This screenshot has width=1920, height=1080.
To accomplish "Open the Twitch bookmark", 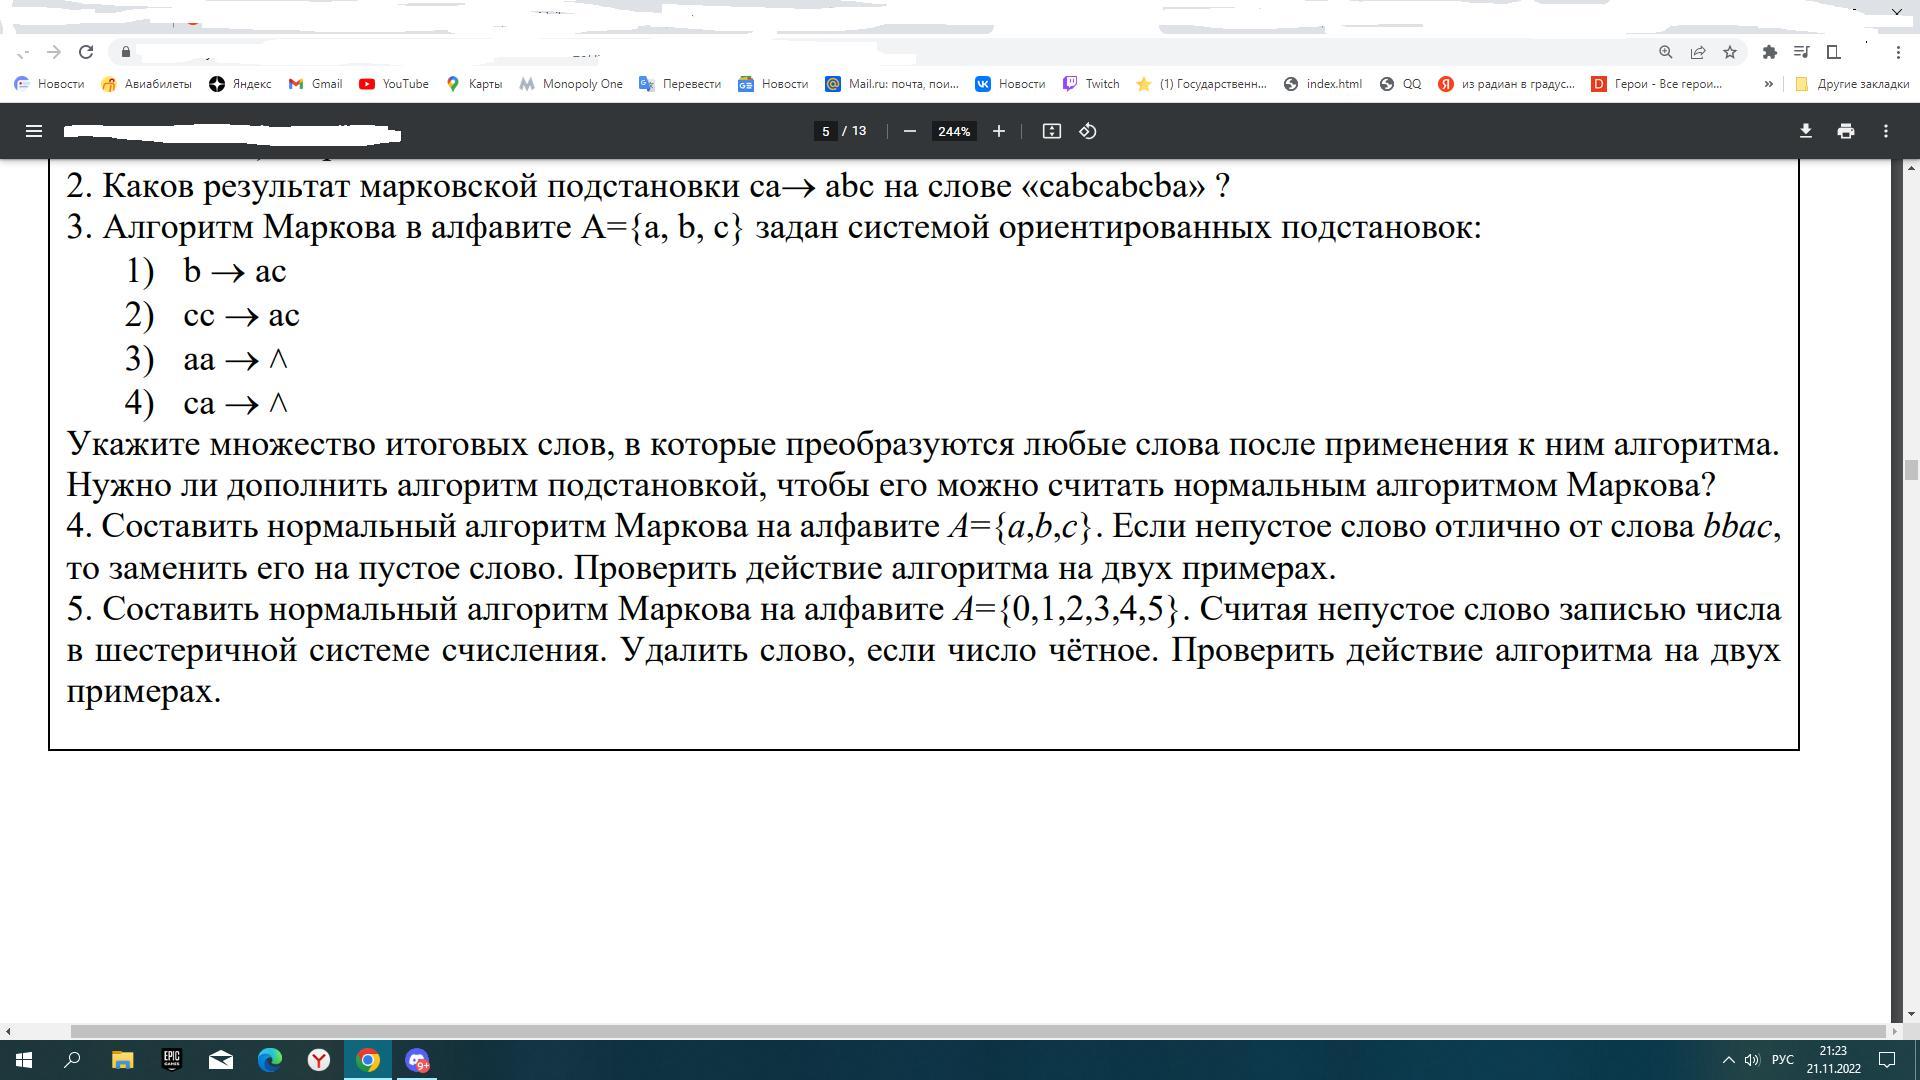I will point(1091,84).
